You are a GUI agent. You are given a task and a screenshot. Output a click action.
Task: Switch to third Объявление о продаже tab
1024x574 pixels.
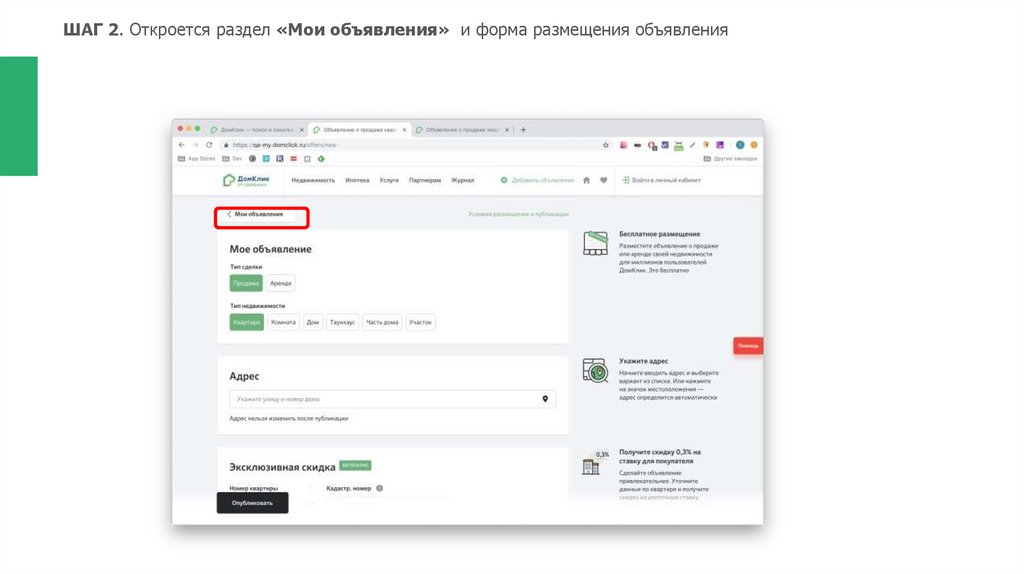click(x=462, y=130)
